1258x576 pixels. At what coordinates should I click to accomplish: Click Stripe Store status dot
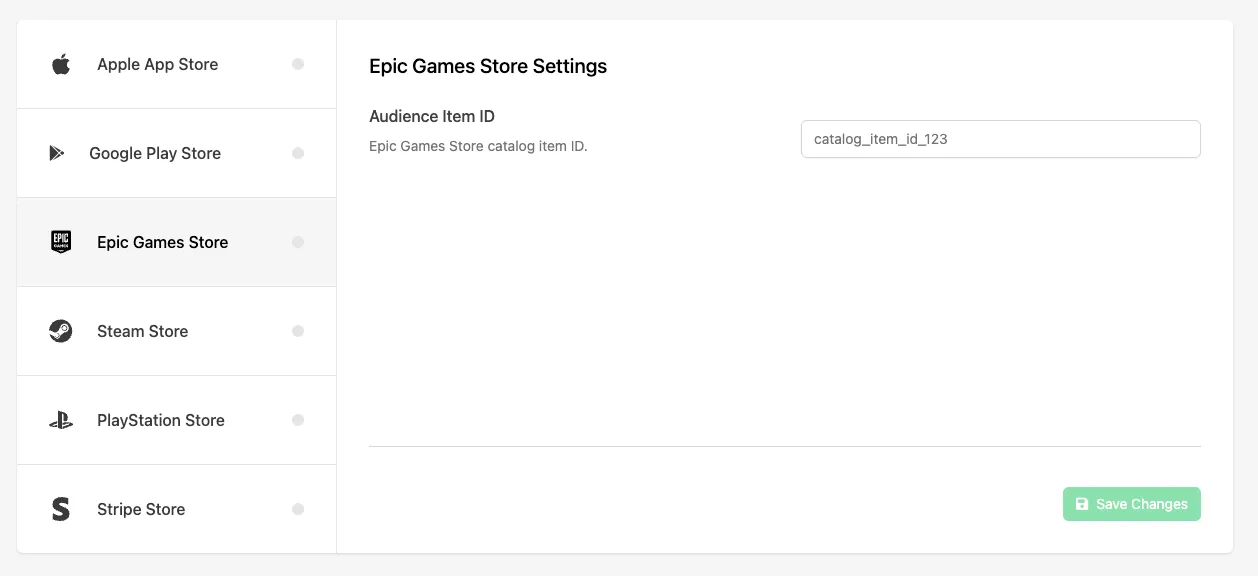pyautogui.click(x=298, y=509)
